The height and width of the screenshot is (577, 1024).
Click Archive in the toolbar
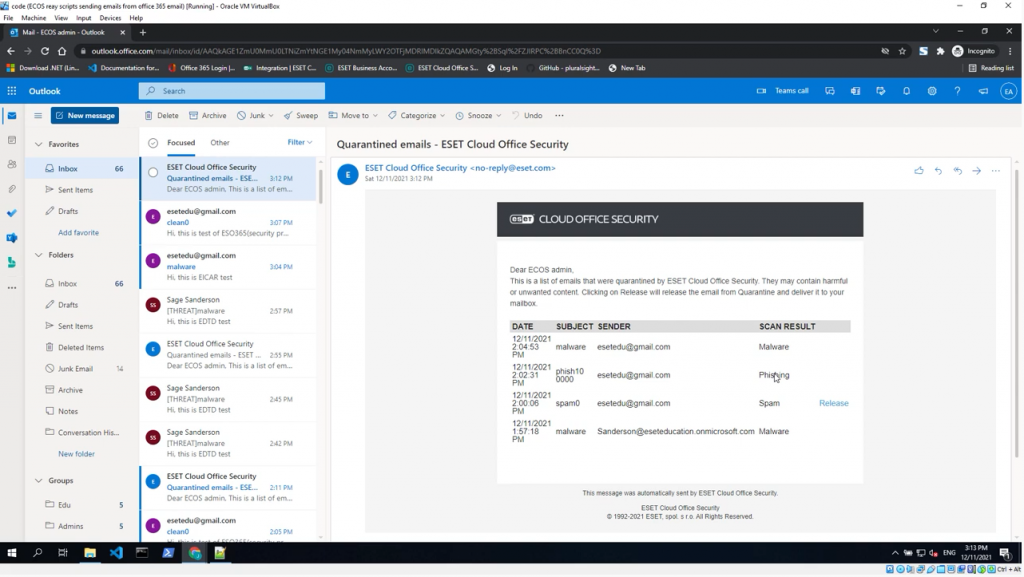click(x=208, y=116)
